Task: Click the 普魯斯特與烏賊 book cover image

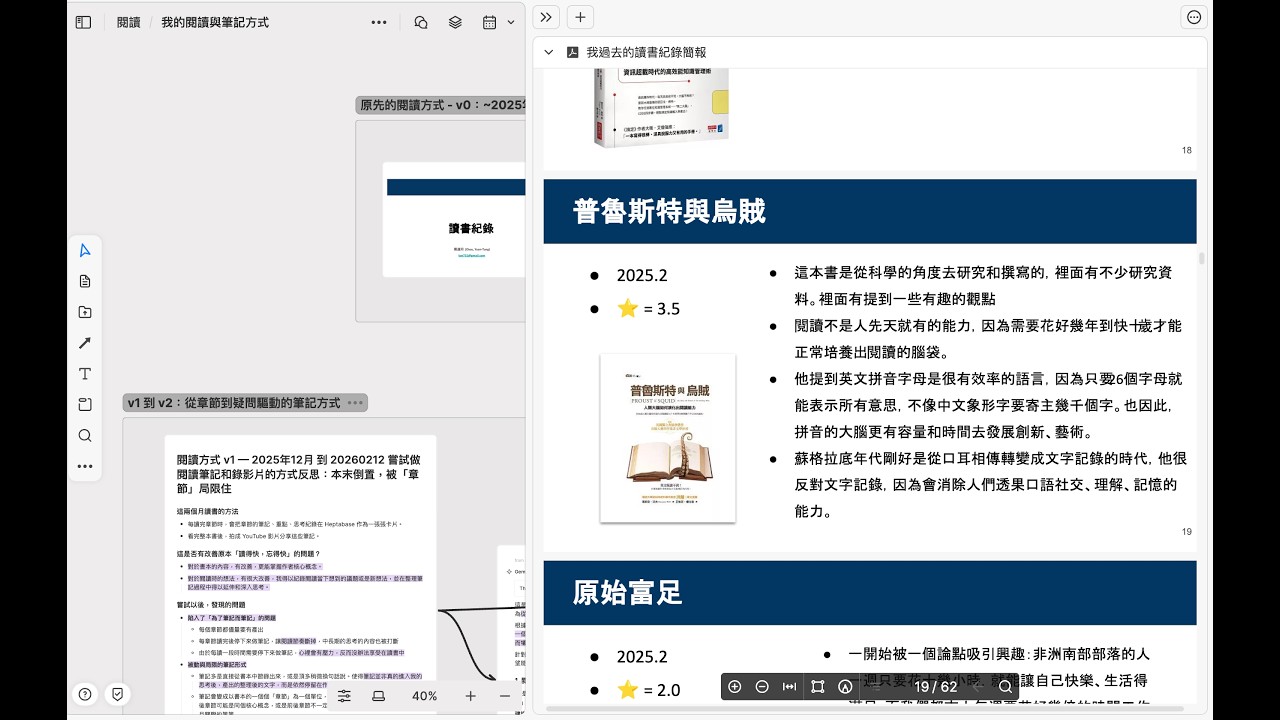Action: 668,438
